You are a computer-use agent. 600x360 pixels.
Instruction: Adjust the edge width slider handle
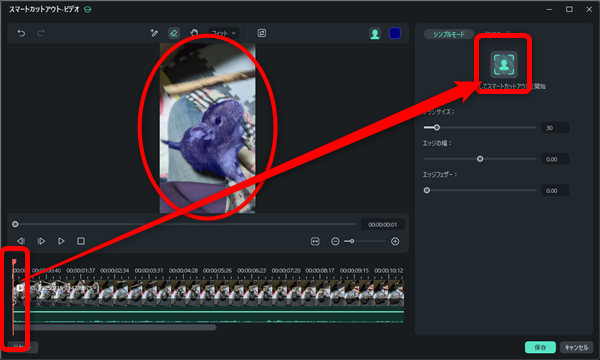tap(480, 159)
